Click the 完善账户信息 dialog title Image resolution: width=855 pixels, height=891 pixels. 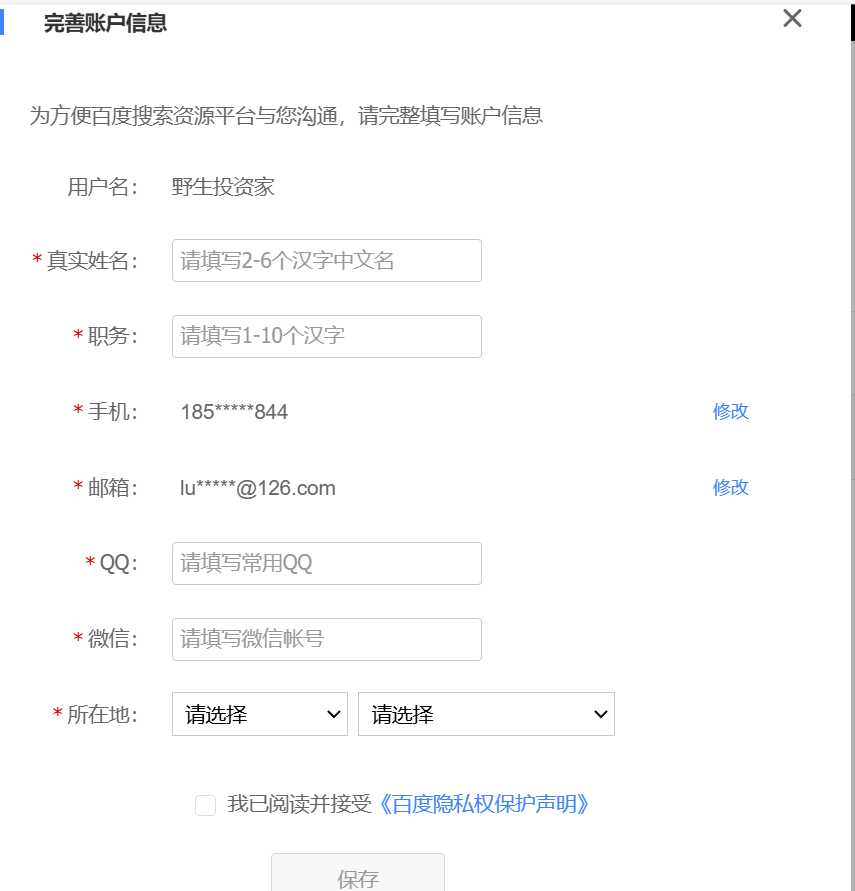pyautogui.click(x=105, y=24)
